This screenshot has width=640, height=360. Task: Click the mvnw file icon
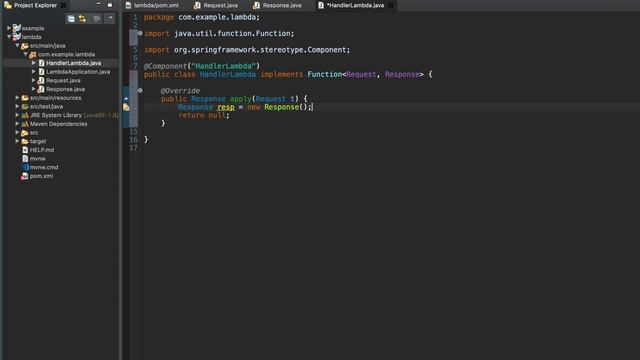25,158
